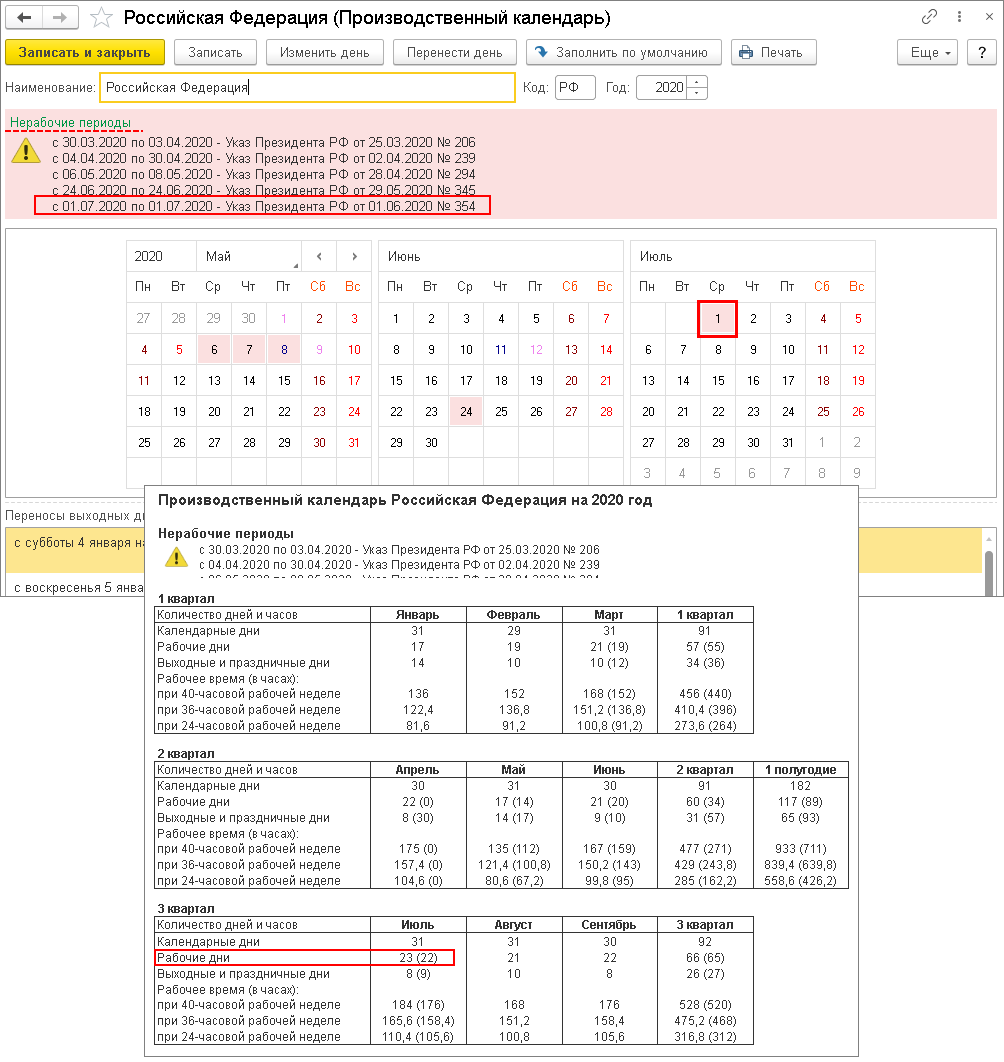Select July 31 in calendar

788,442
